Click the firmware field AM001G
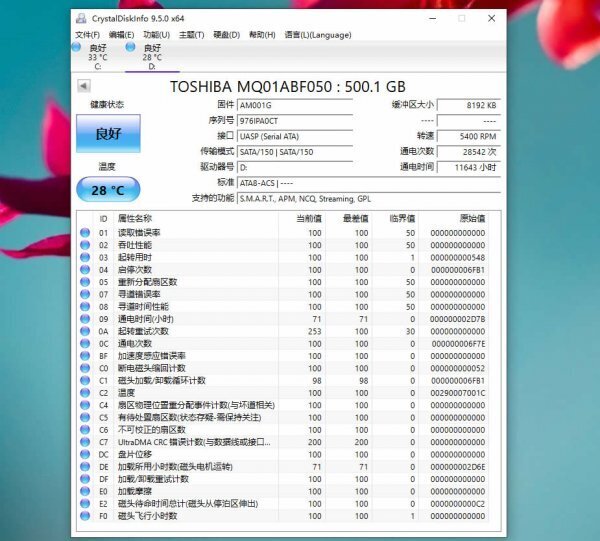 point(295,105)
